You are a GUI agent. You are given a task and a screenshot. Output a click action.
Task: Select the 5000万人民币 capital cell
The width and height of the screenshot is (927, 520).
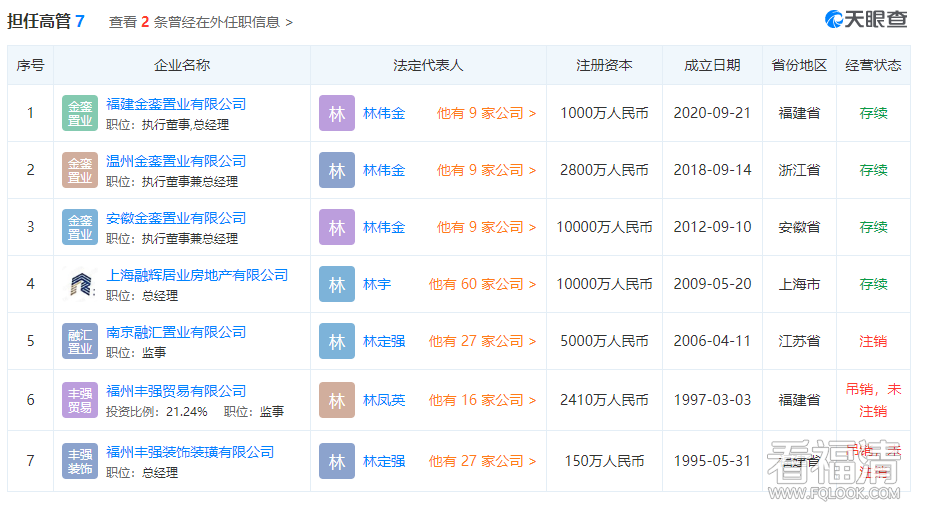pyautogui.click(x=604, y=341)
